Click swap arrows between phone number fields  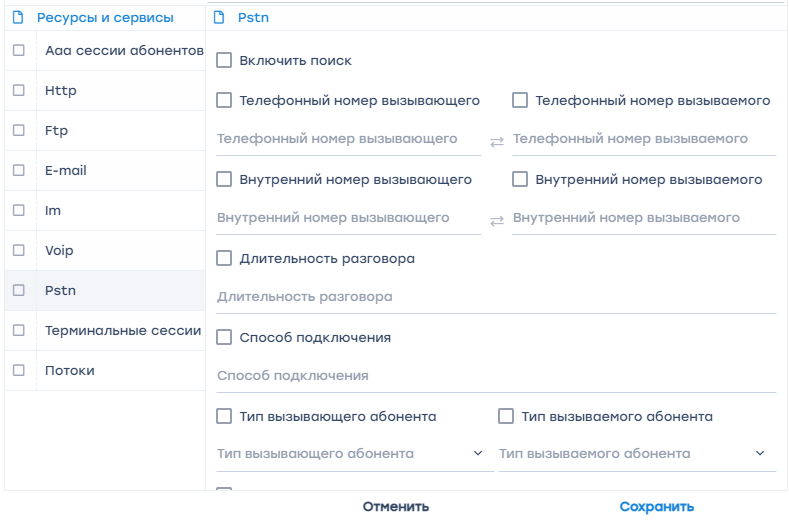(x=497, y=142)
